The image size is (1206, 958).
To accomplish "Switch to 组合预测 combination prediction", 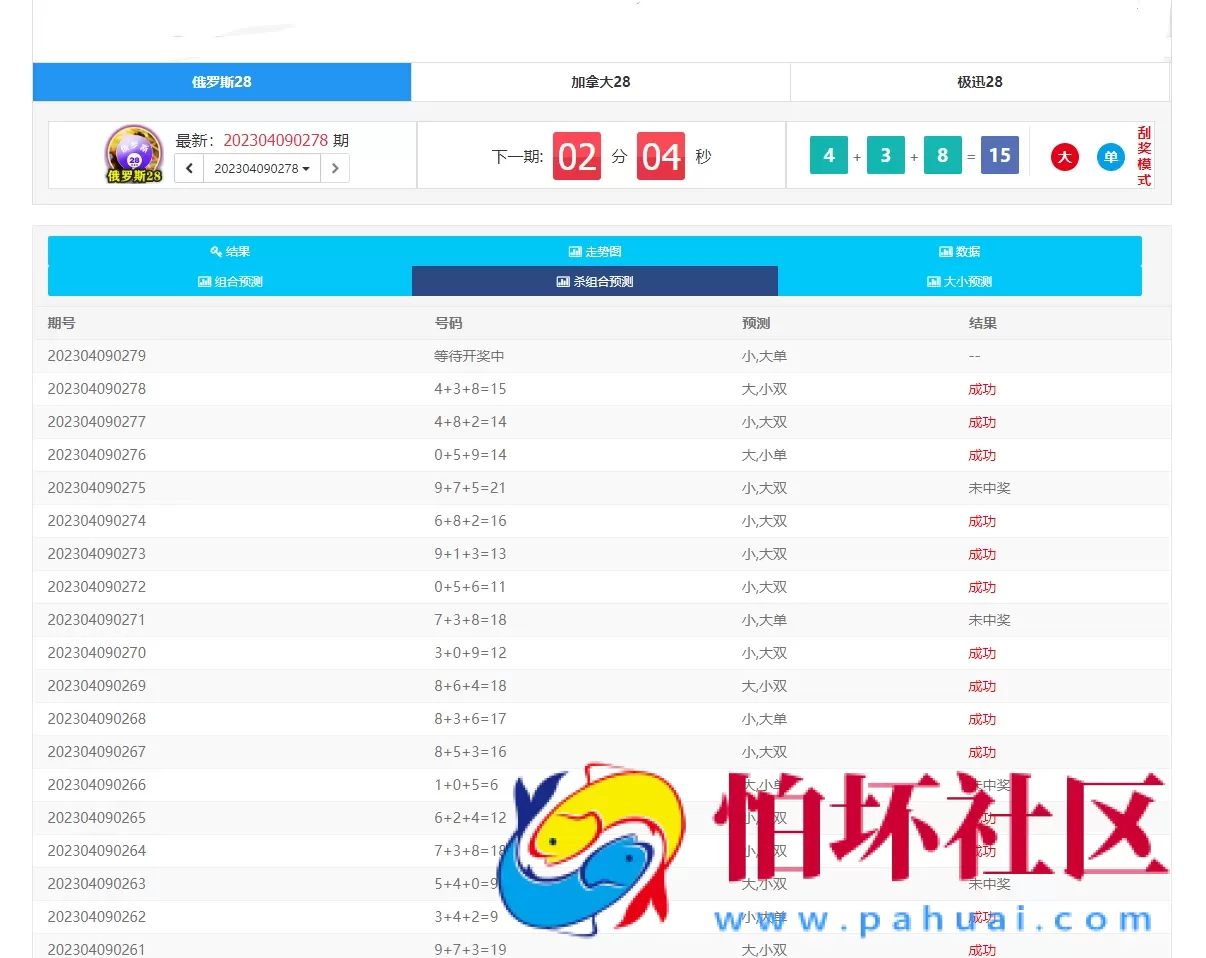I will pos(229,281).
